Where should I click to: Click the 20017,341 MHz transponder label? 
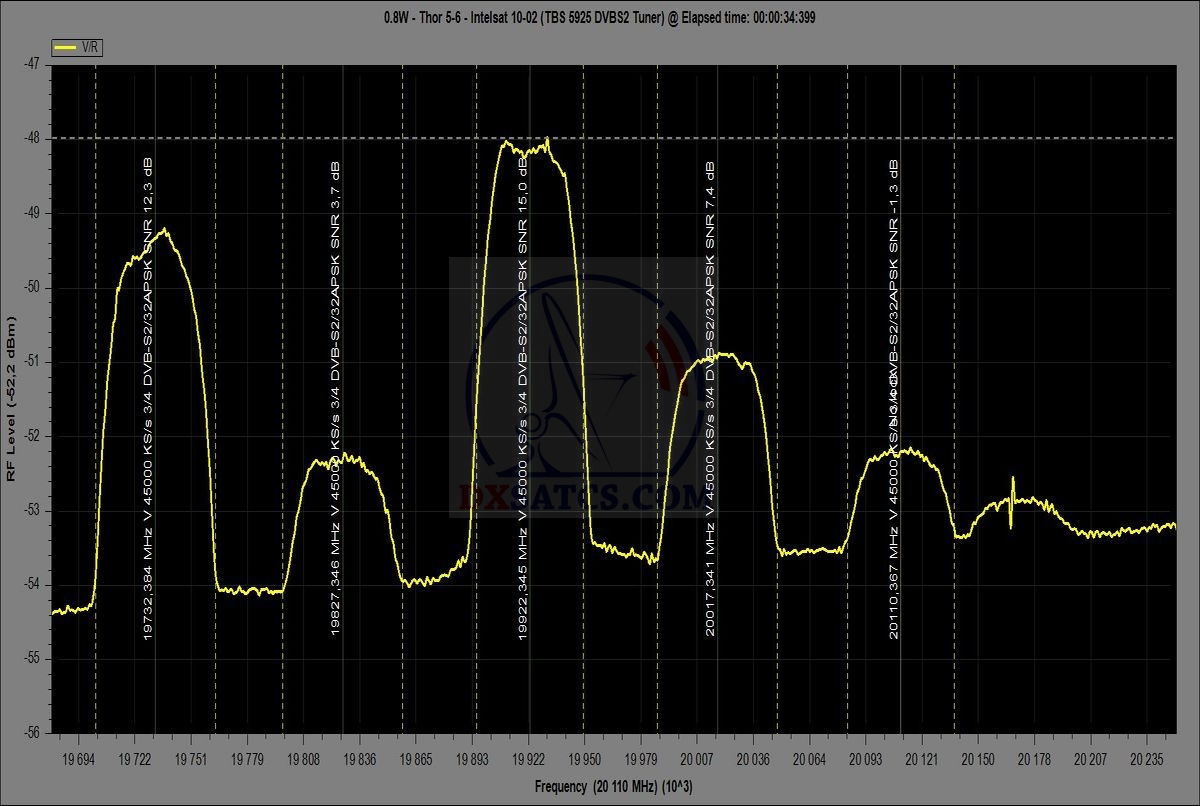[x=709, y=400]
